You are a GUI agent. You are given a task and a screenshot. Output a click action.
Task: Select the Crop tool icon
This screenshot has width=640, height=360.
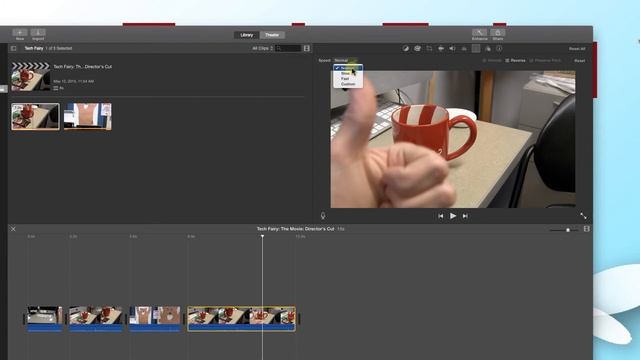point(429,48)
